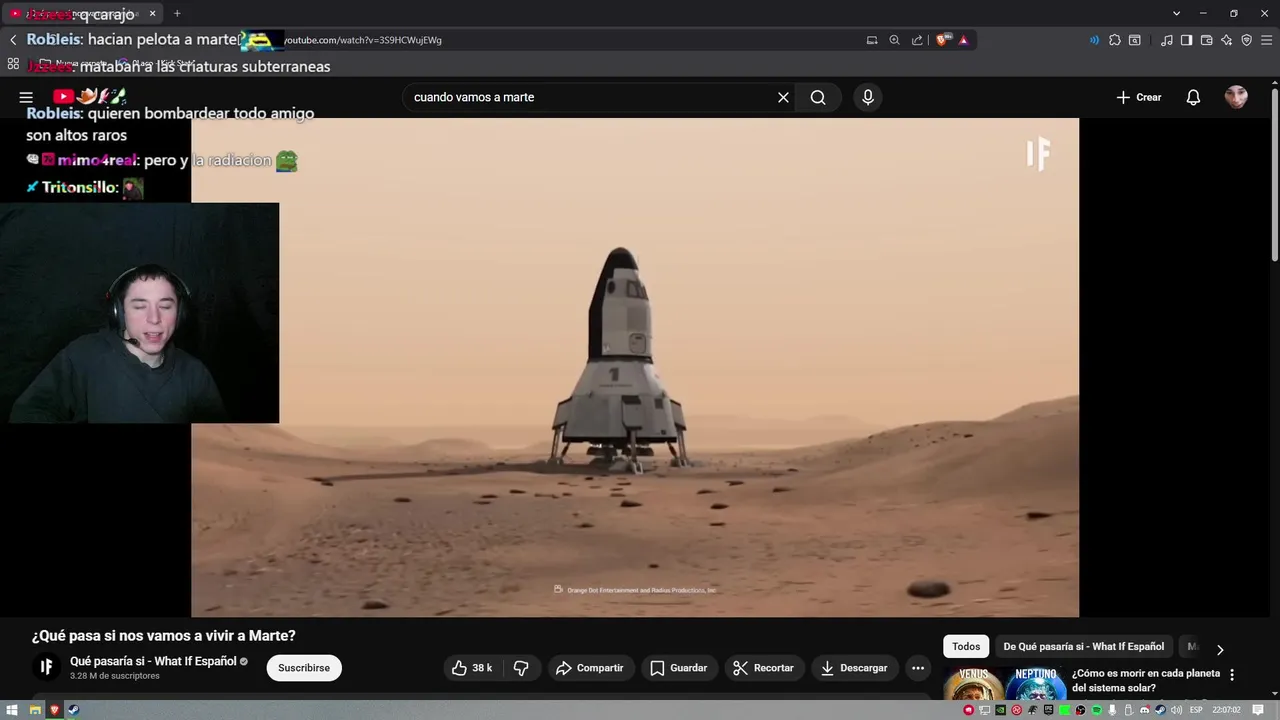The width and height of the screenshot is (1280, 720).
Task: Show next filter chips with arrow
Action: (x=1219, y=649)
